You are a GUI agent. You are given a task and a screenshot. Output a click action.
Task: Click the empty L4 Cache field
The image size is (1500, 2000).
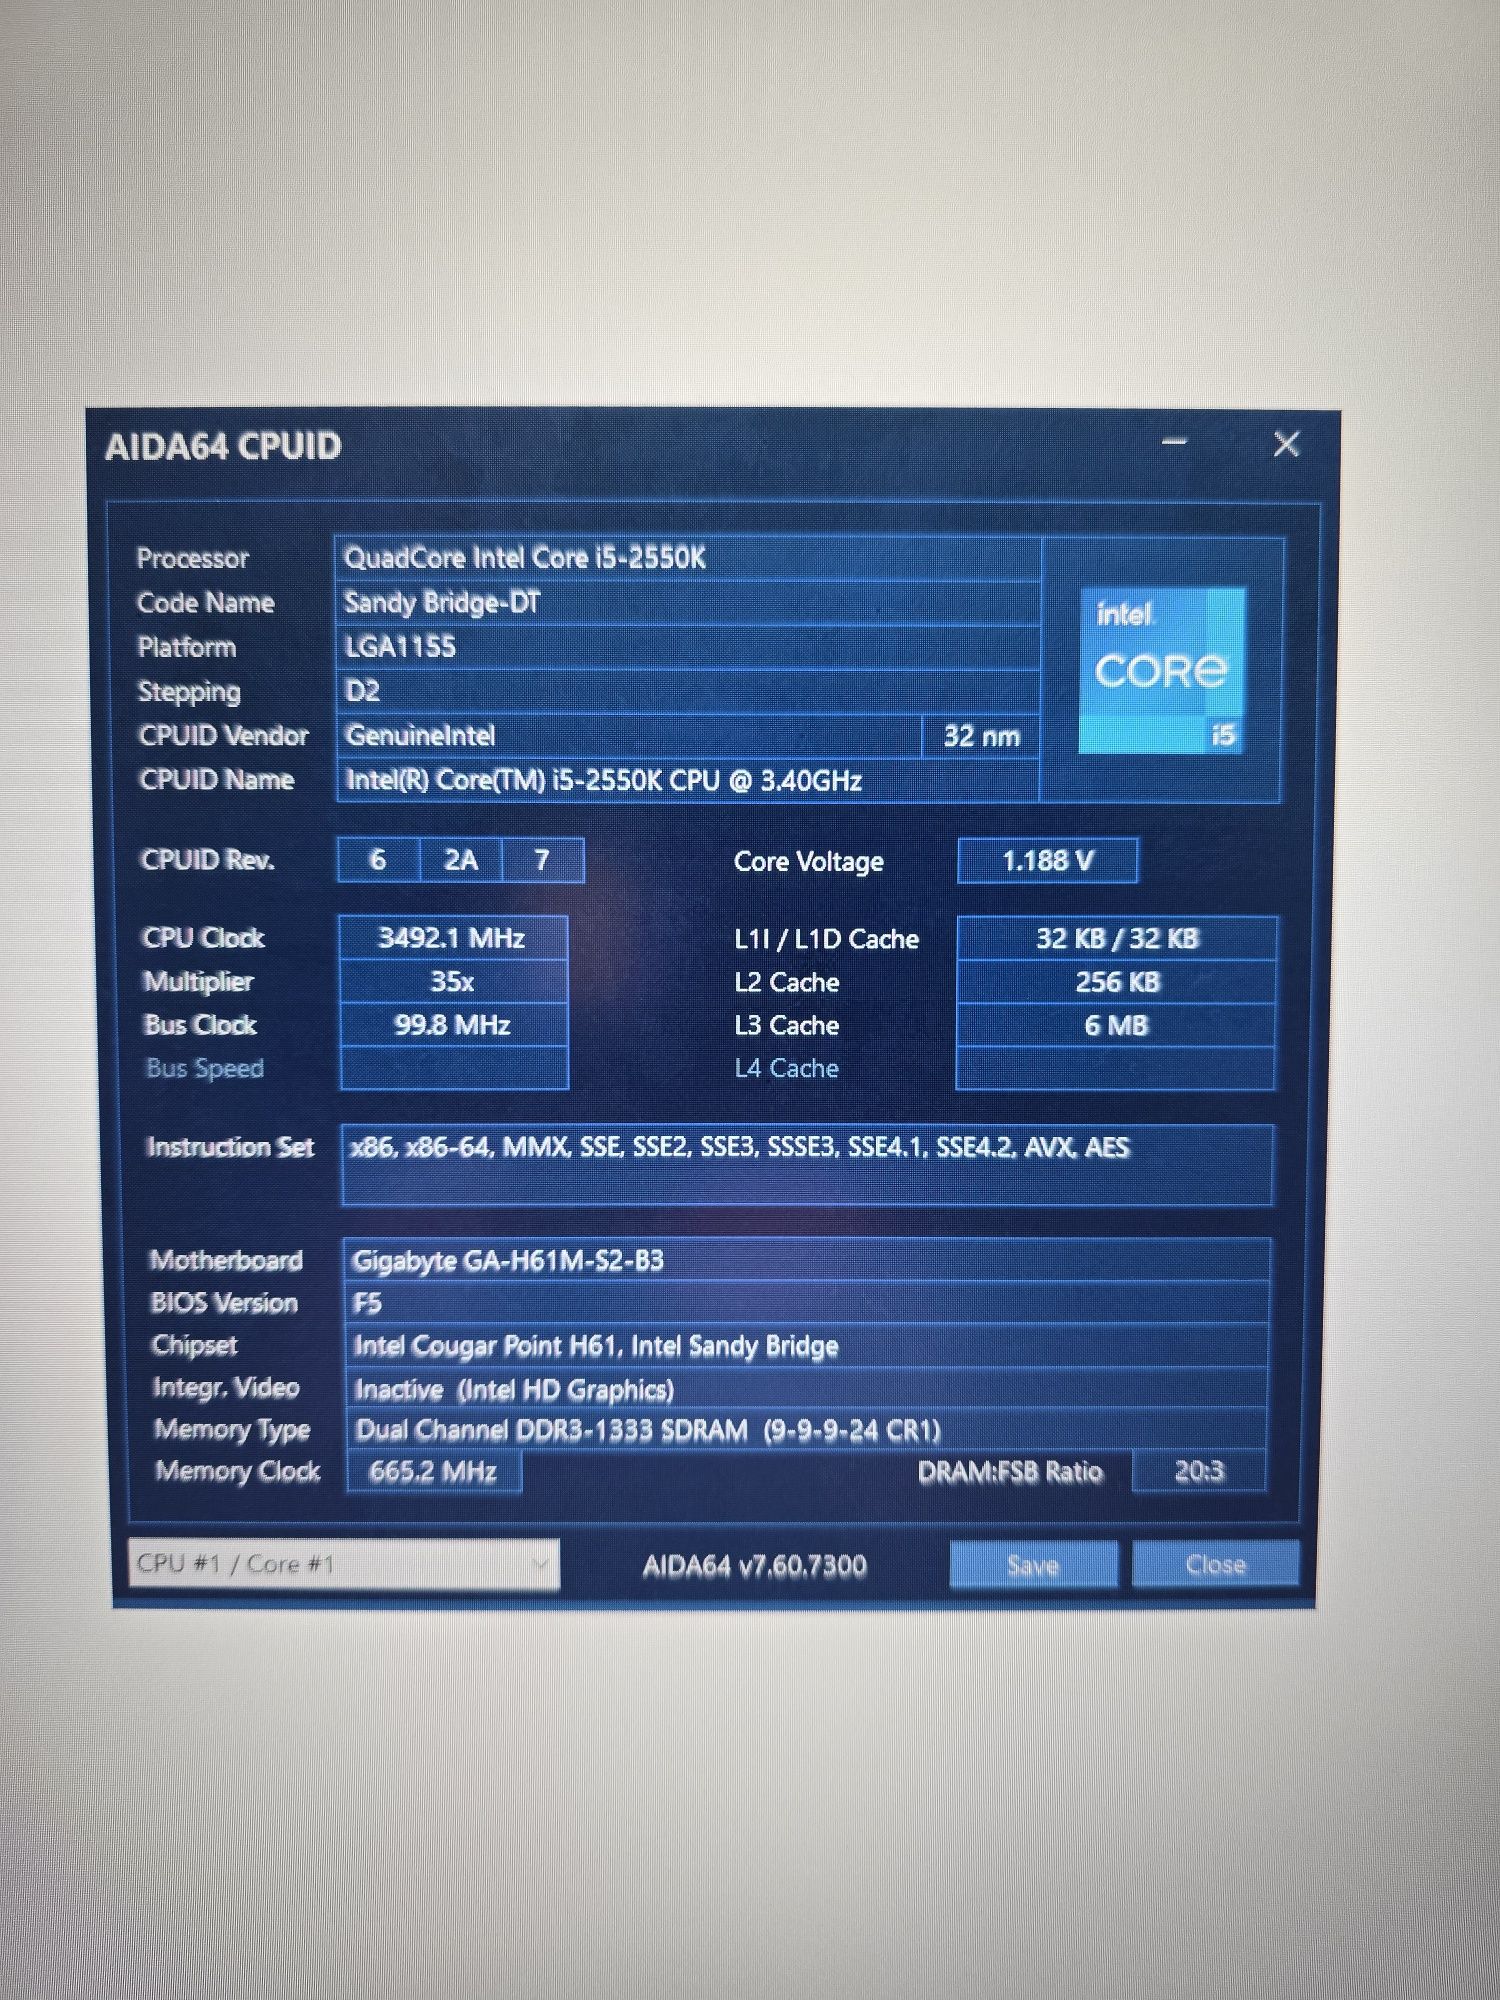(1116, 1068)
